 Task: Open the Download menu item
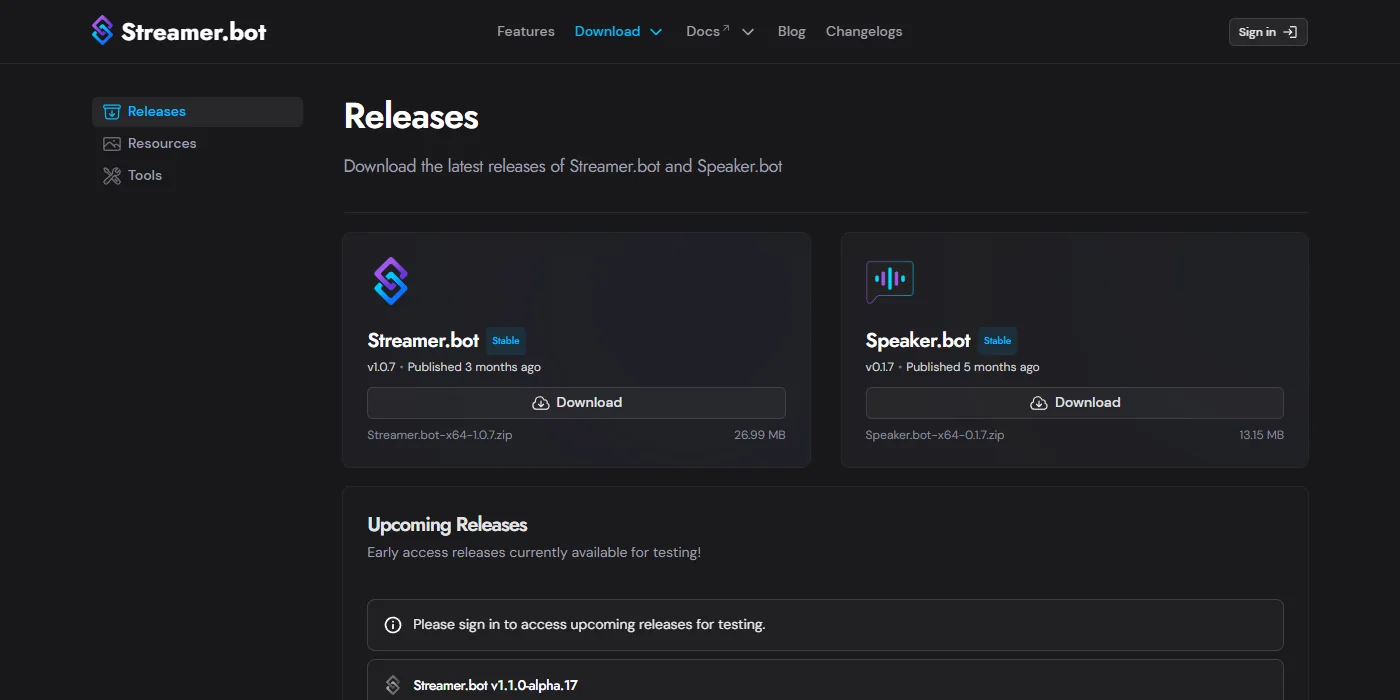(607, 31)
